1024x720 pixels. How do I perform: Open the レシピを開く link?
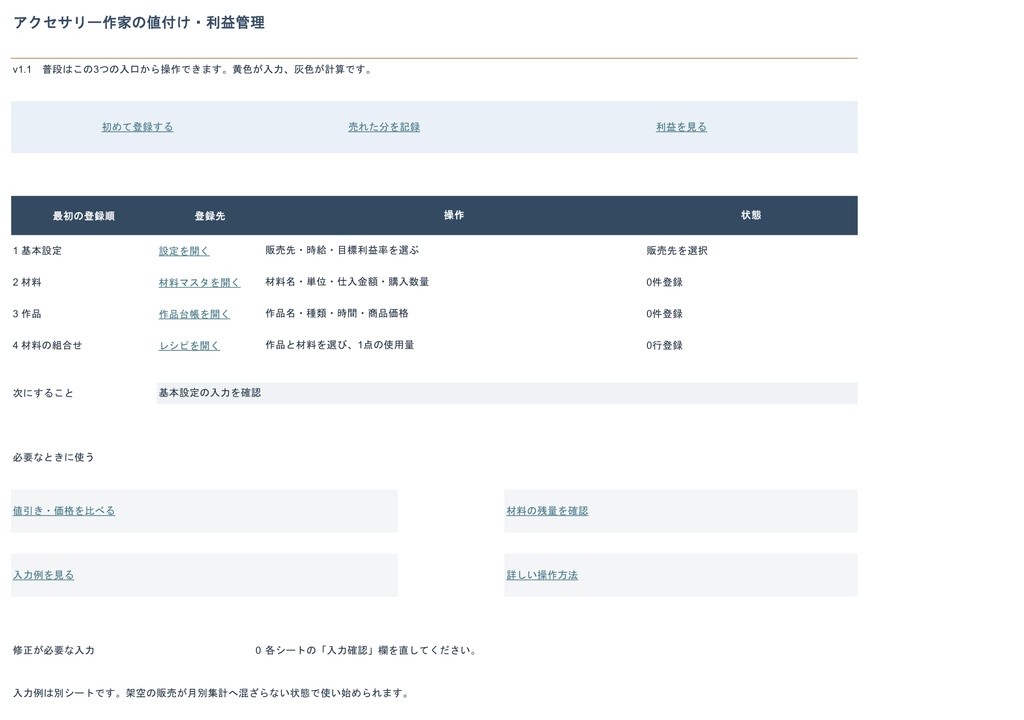coord(189,345)
